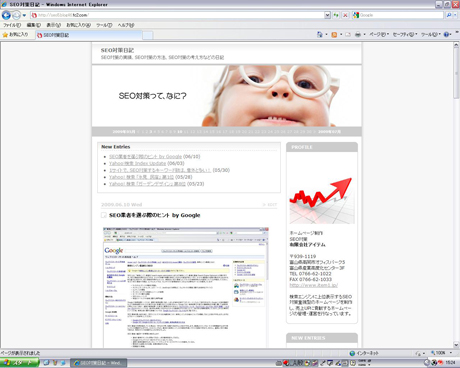
Task: Click the vertical scrollbar up arrow
Action: coord(456,45)
